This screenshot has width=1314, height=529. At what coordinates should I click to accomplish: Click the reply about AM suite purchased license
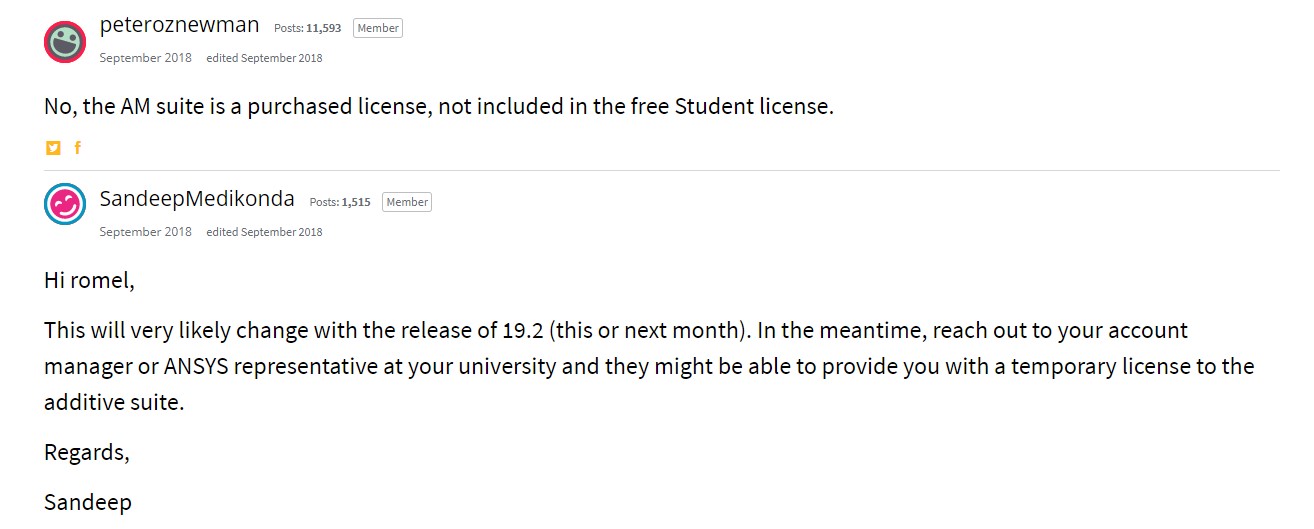tap(439, 106)
